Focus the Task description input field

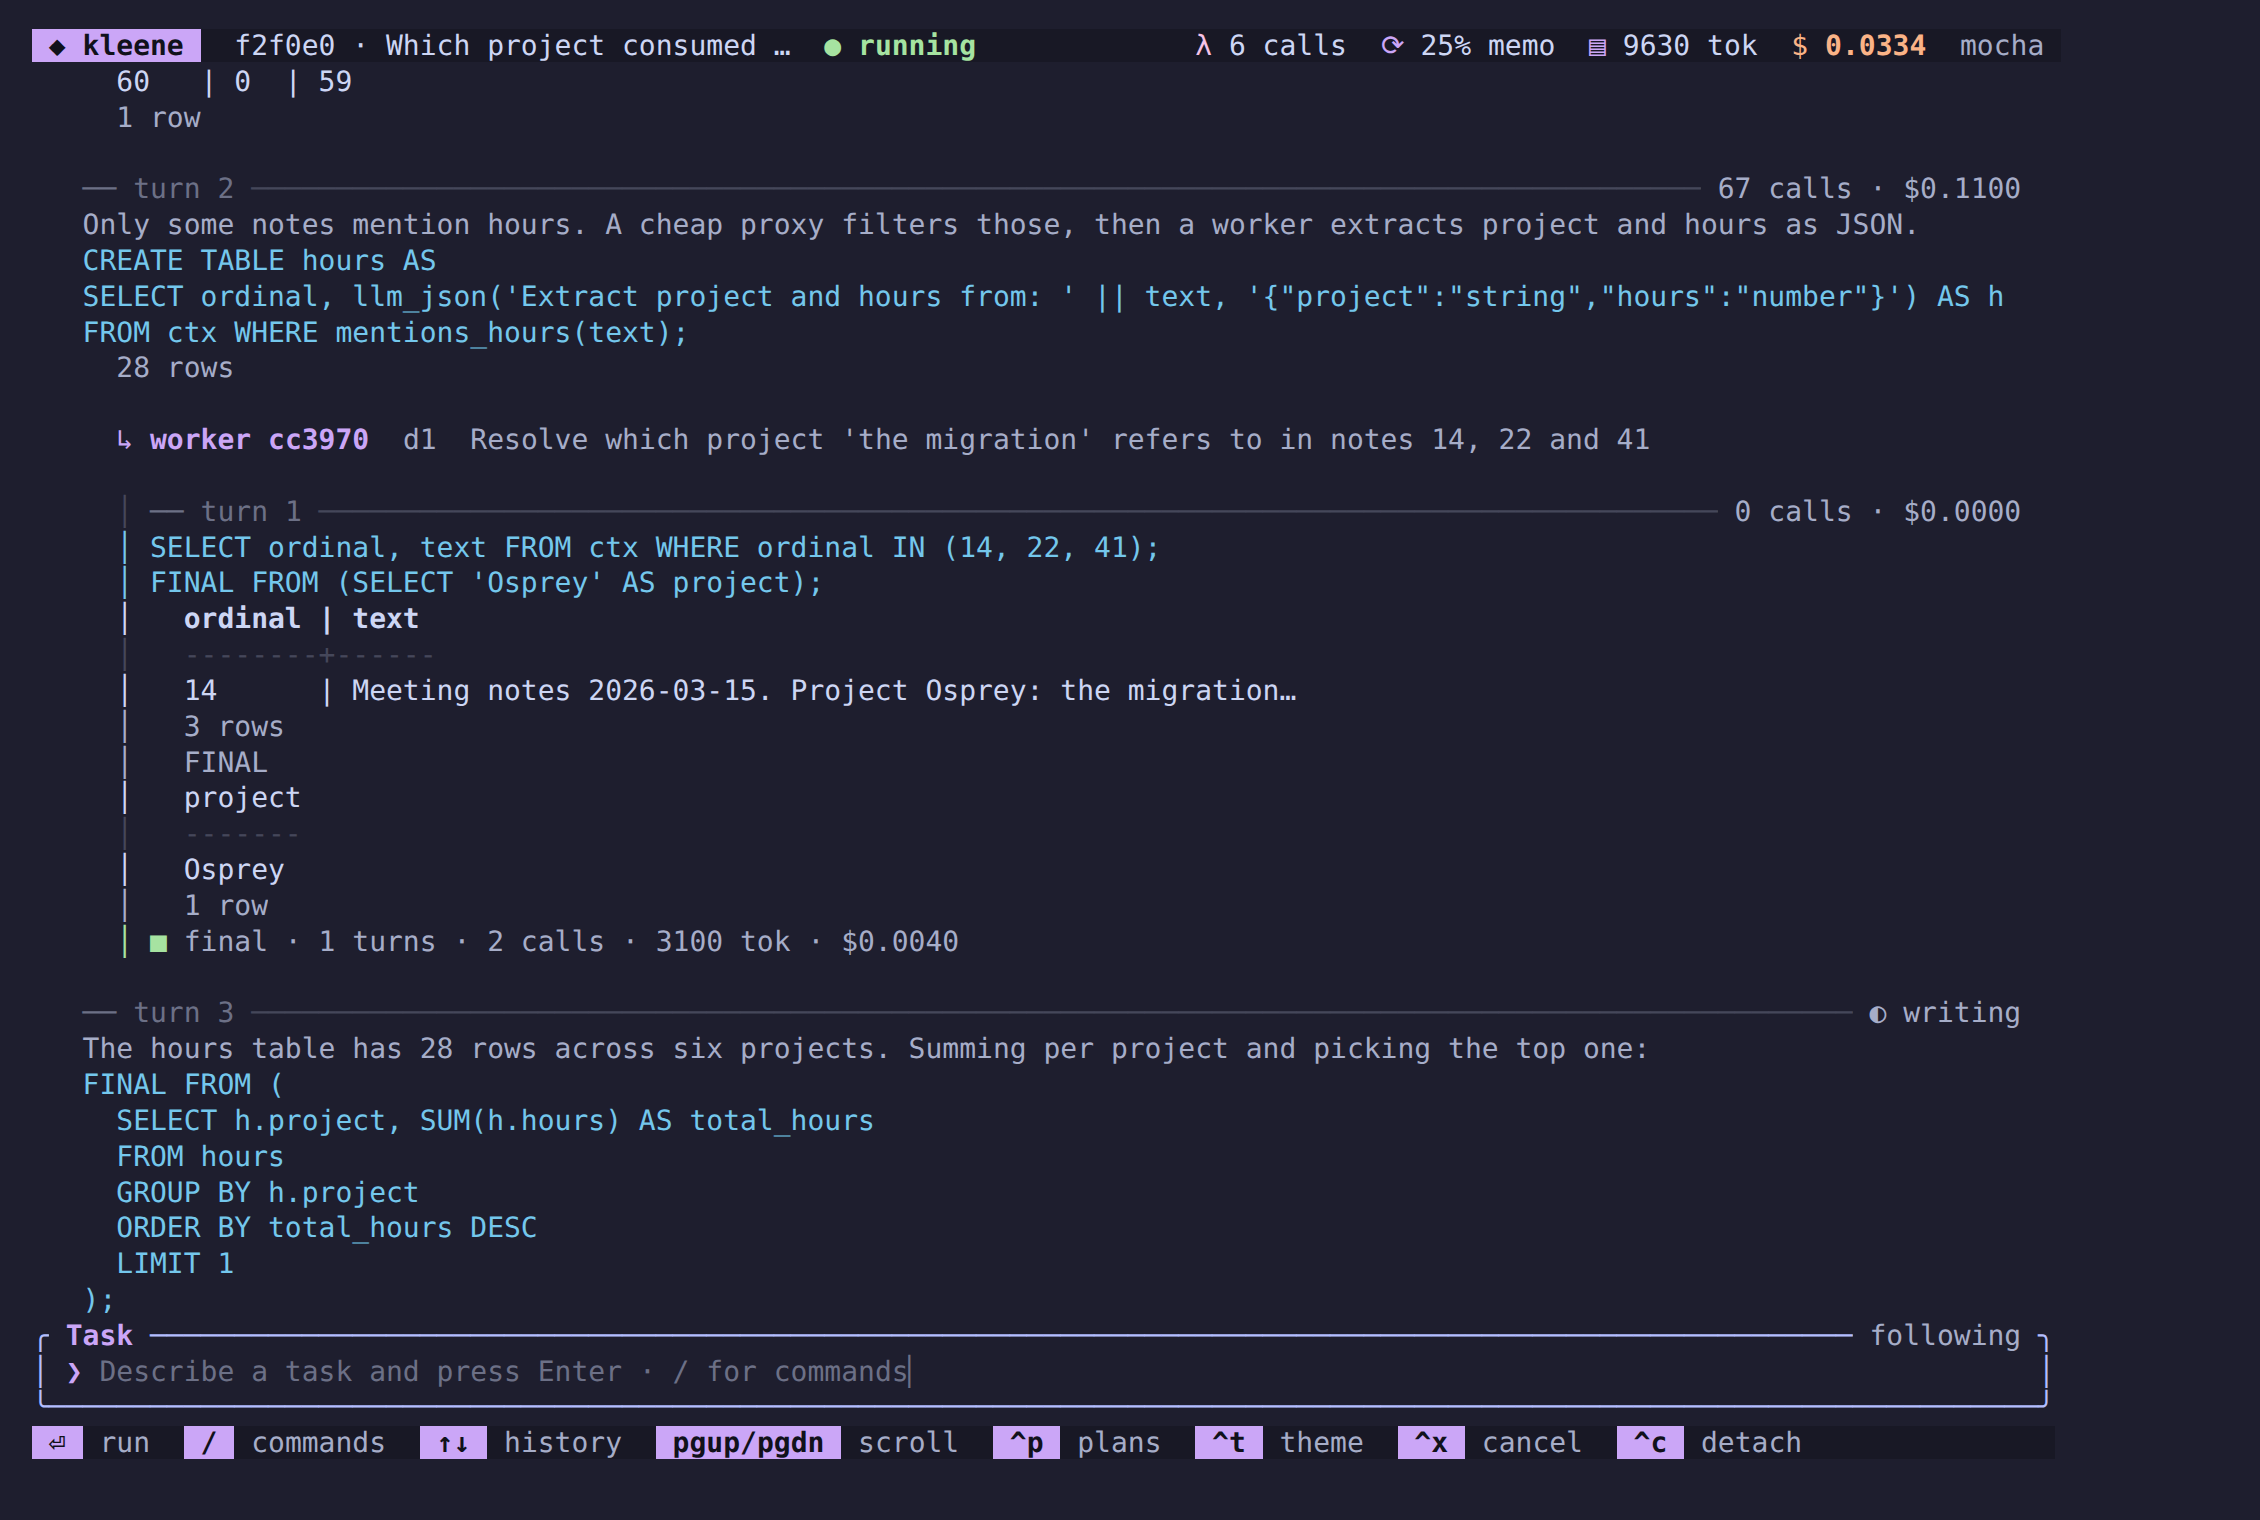(1043, 1372)
